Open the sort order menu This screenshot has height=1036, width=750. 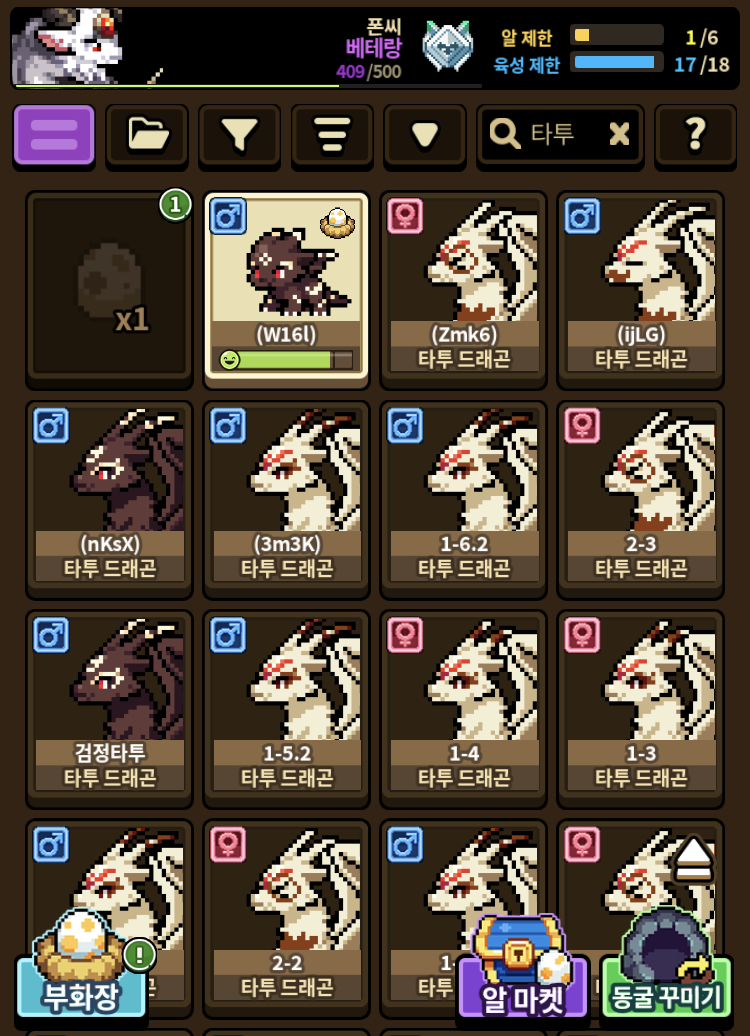(332, 135)
